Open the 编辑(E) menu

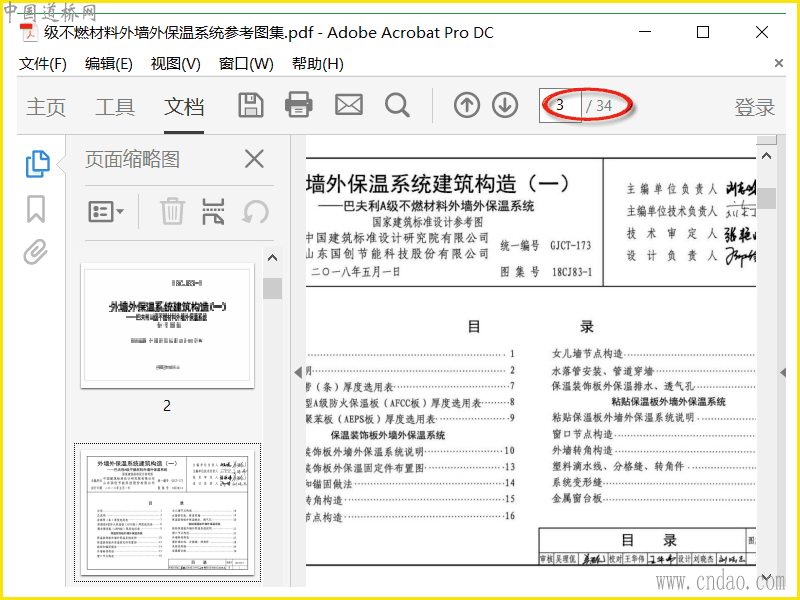109,64
